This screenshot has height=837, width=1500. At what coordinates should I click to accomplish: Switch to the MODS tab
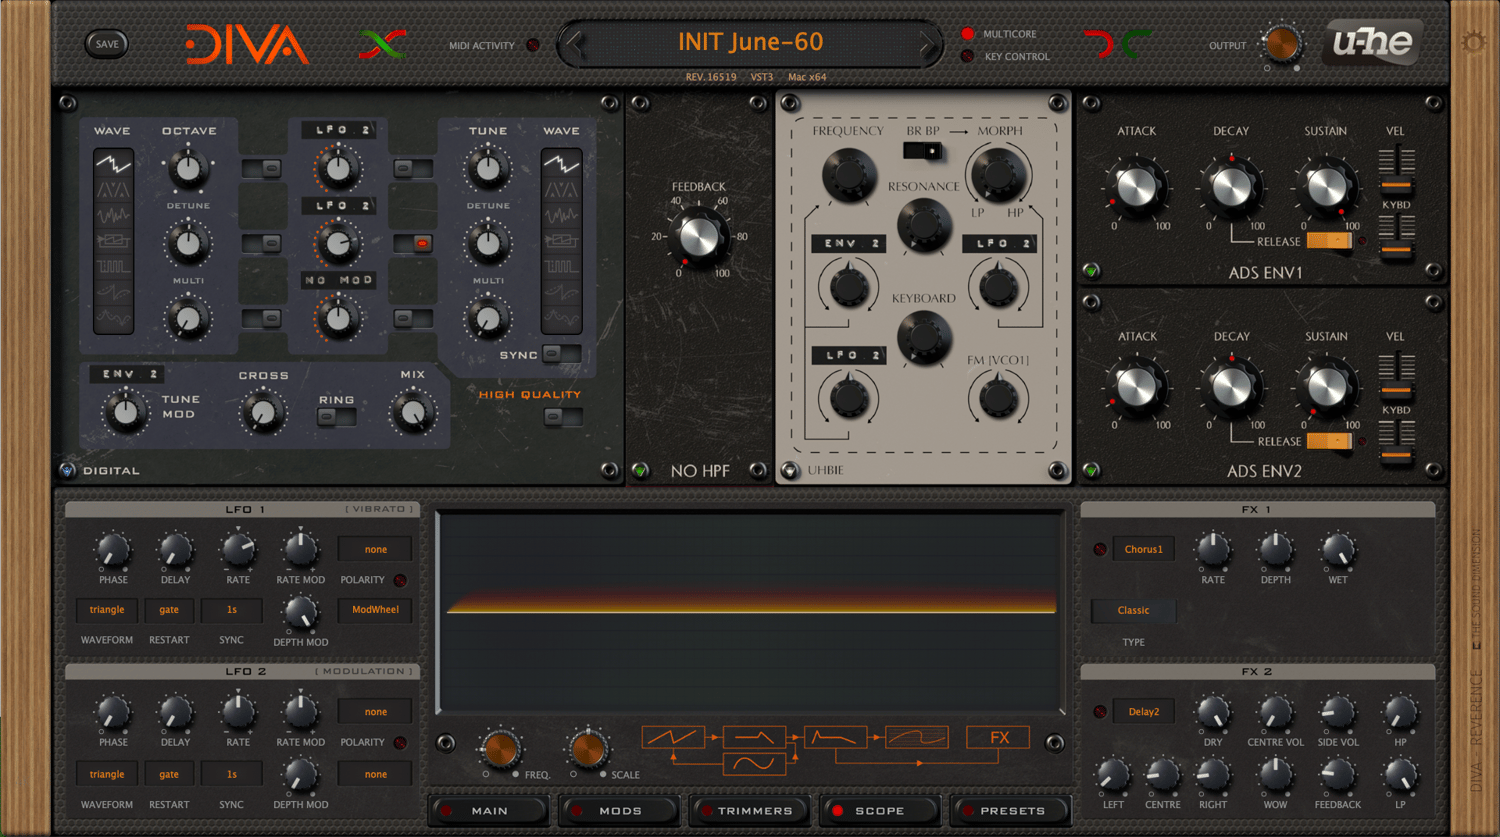pos(620,811)
